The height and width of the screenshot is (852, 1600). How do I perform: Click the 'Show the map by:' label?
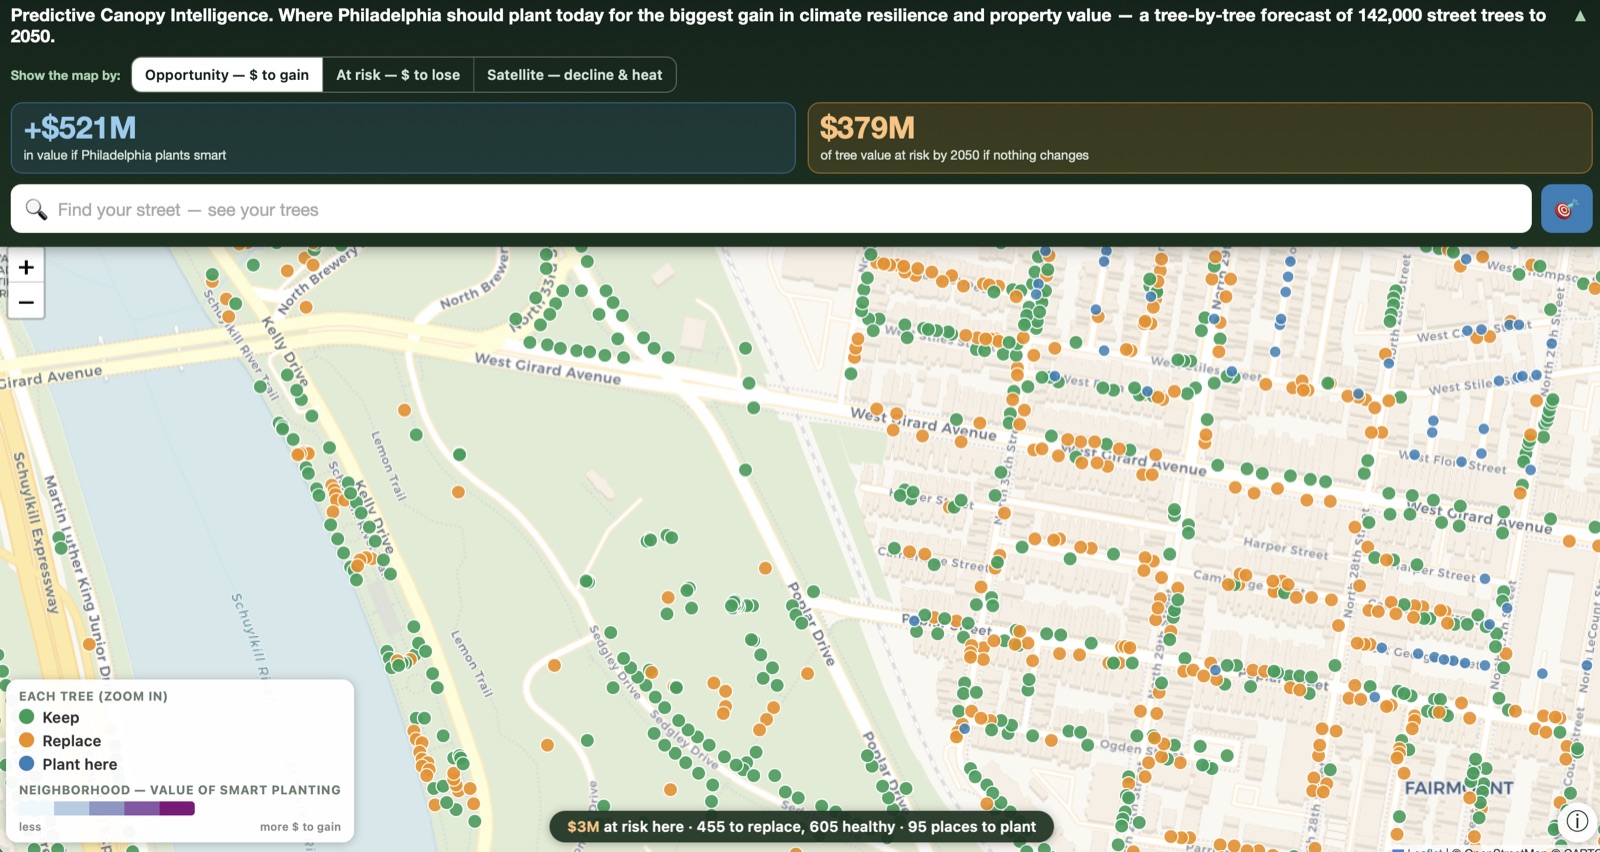tap(65, 75)
